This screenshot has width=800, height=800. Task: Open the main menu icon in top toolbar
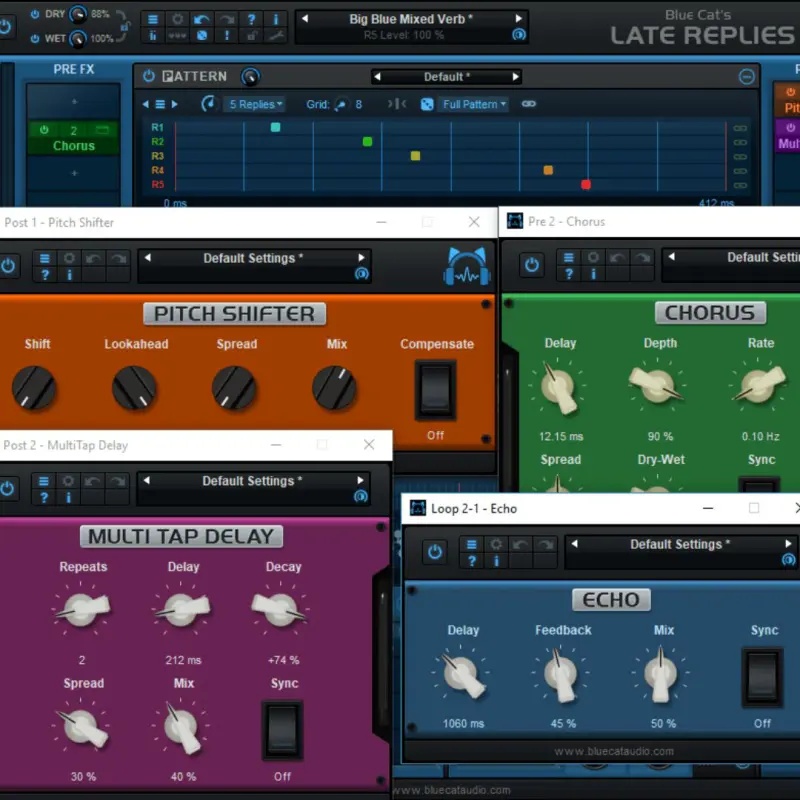click(153, 19)
